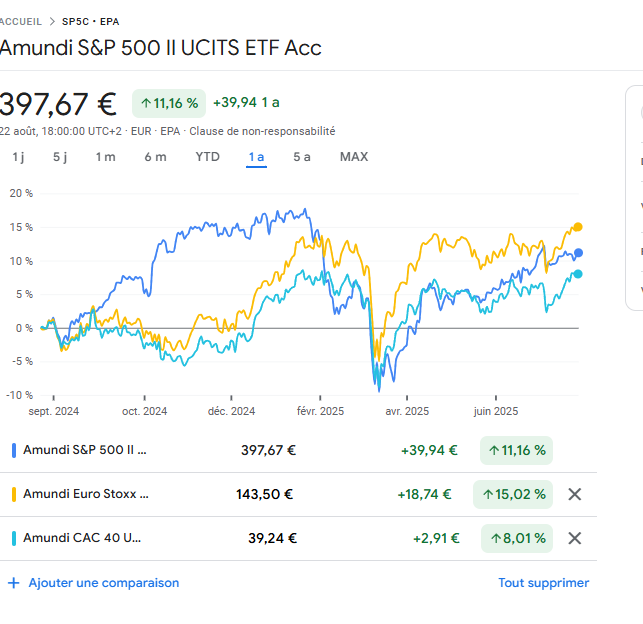Screen dimensions: 643x624
Task: Show the 6 m chart range
Action: click(x=155, y=157)
